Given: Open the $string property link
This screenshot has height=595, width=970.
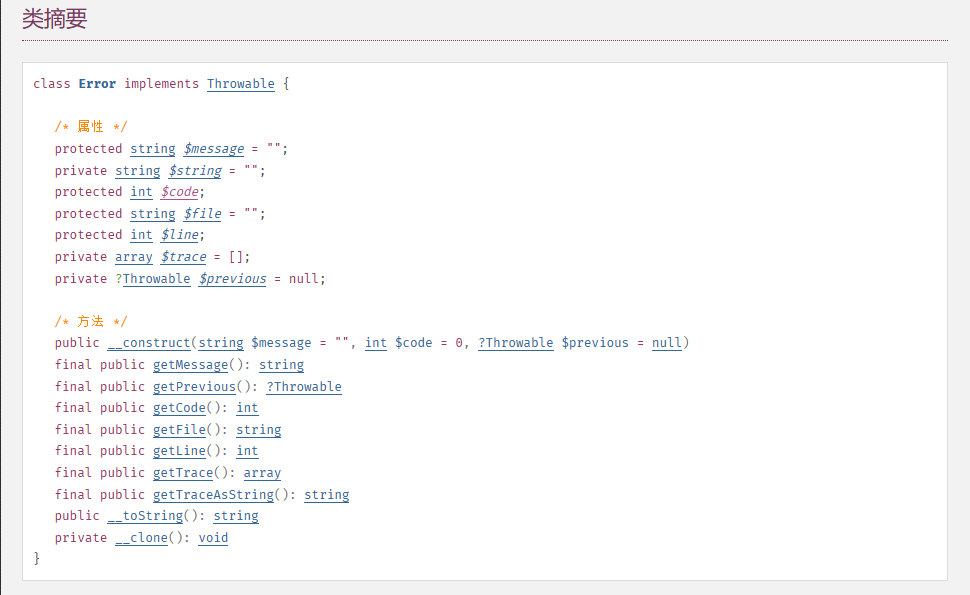Looking at the screenshot, I should (195, 171).
